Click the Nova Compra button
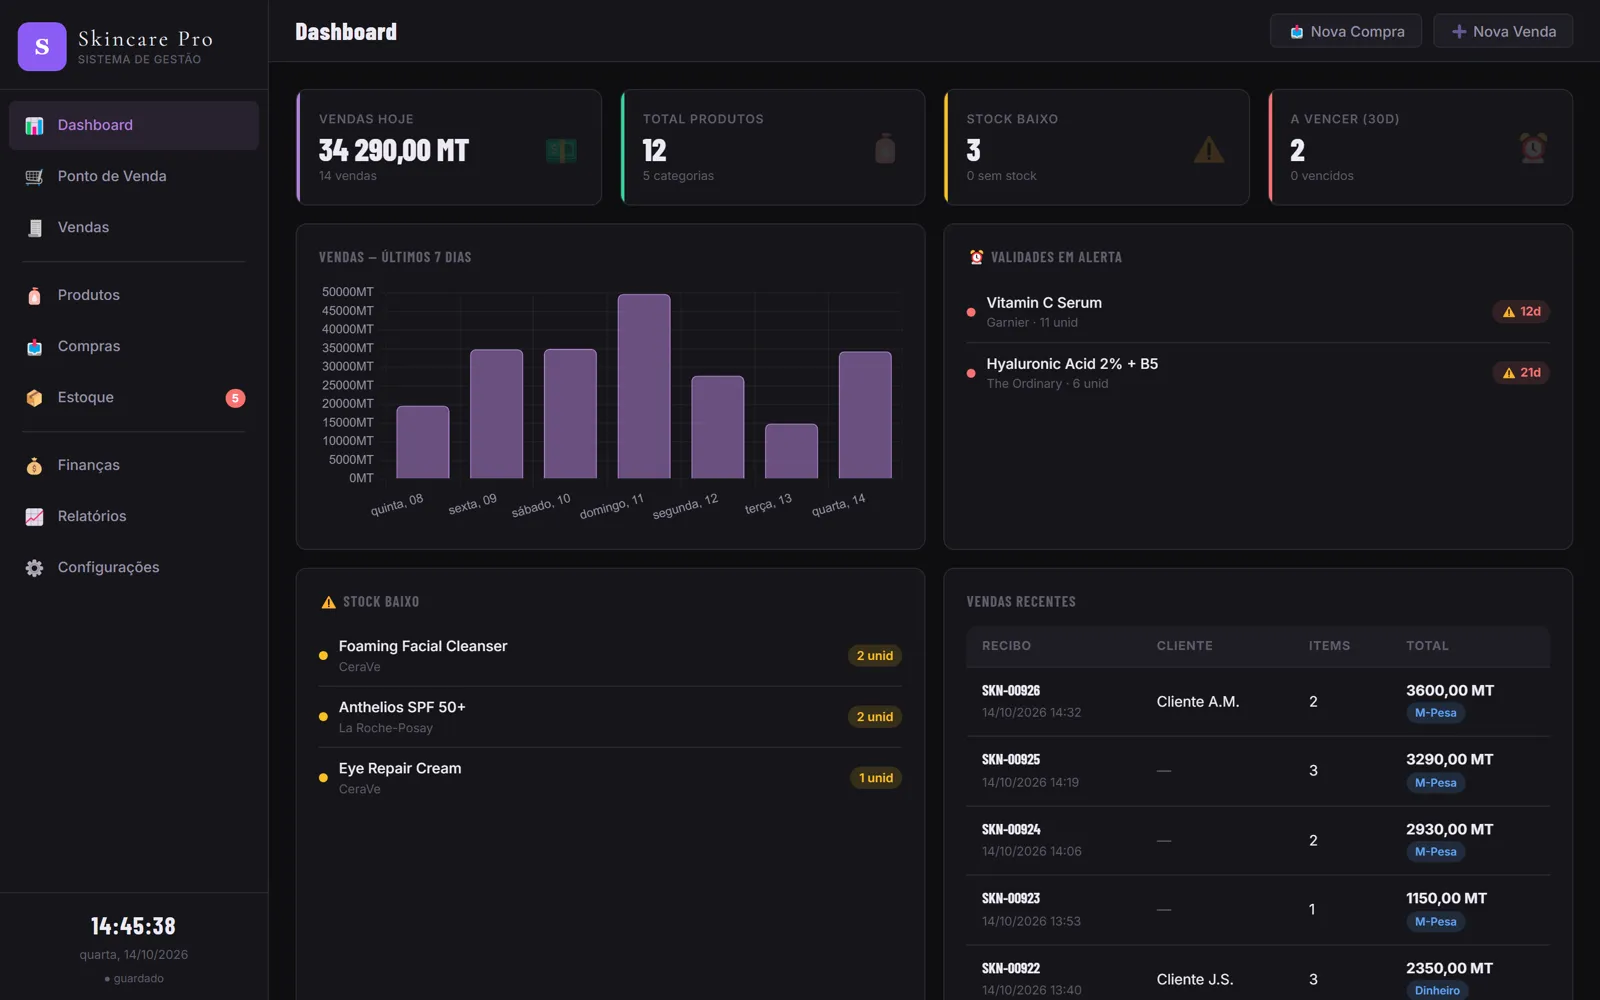Screen dimensions: 1600x1000 1346,31
